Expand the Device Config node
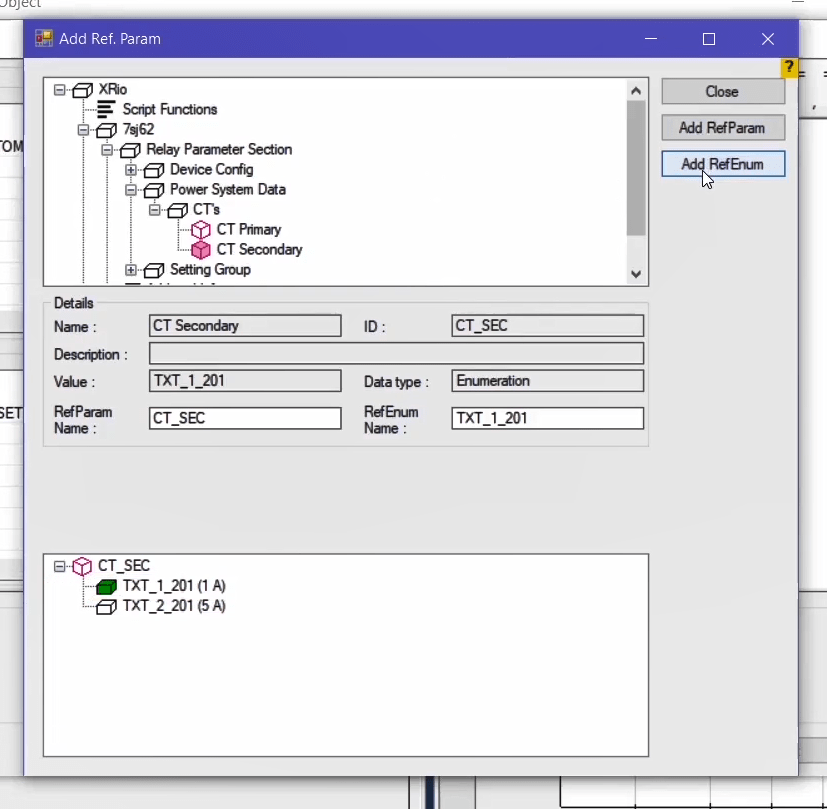 click(x=131, y=170)
